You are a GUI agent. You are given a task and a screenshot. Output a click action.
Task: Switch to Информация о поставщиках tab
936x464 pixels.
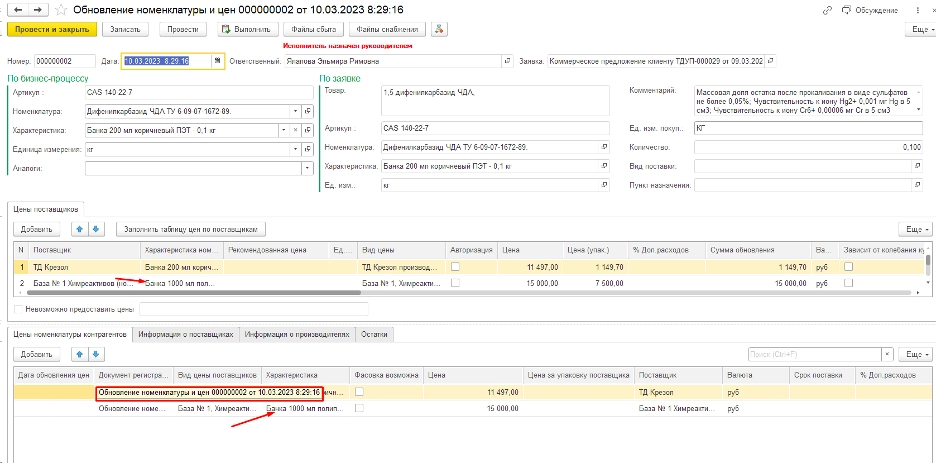pos(185,334)
